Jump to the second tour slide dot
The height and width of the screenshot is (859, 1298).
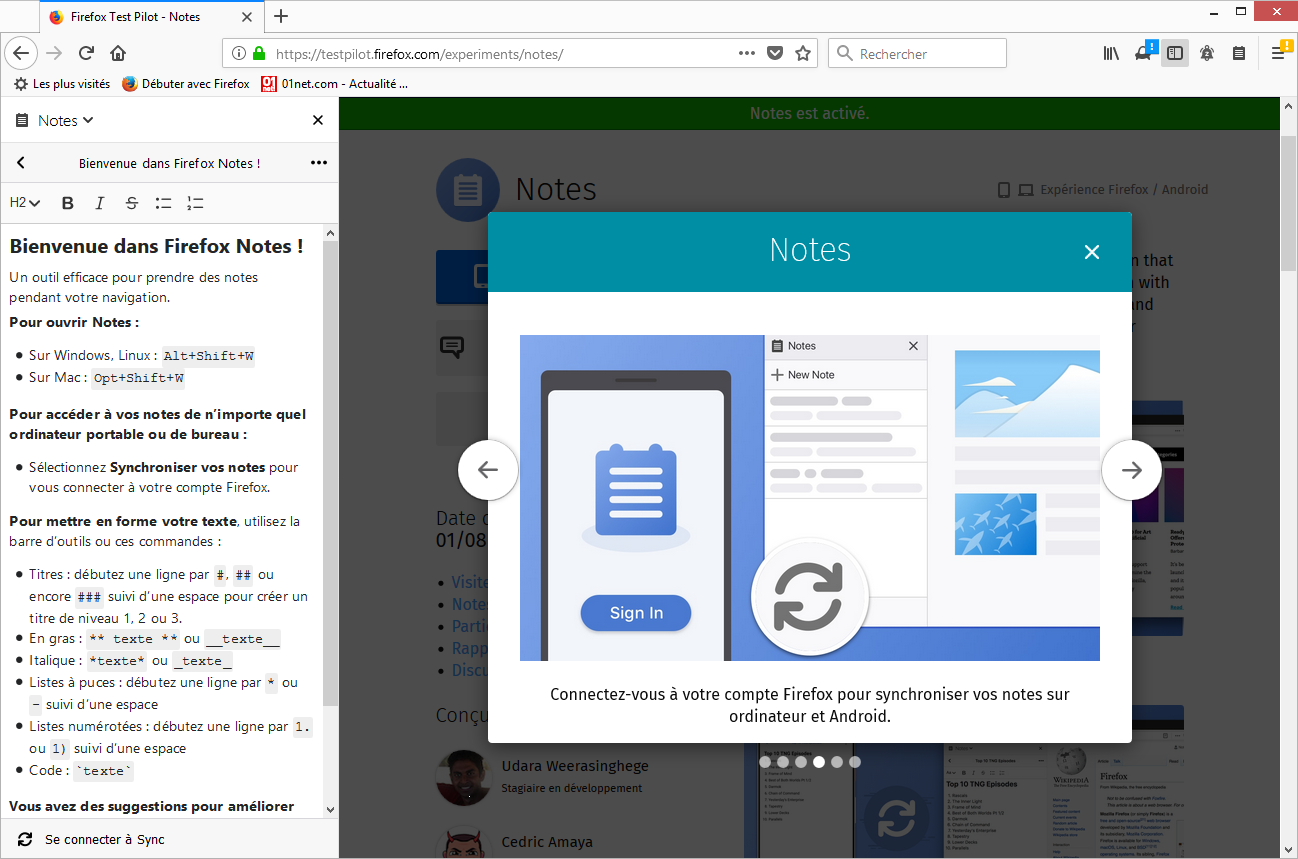pyautogui.click(x=783, y=762)
